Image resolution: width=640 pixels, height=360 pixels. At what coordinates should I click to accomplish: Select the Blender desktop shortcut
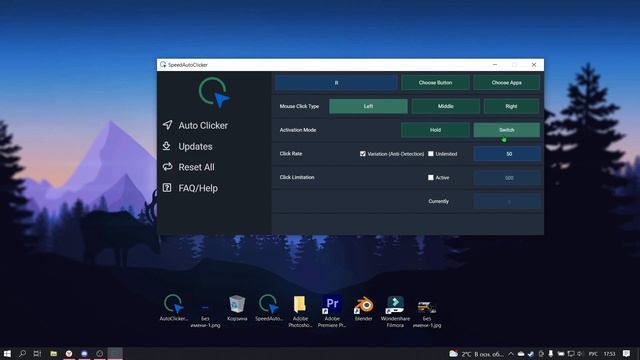[x=363, y=308]
